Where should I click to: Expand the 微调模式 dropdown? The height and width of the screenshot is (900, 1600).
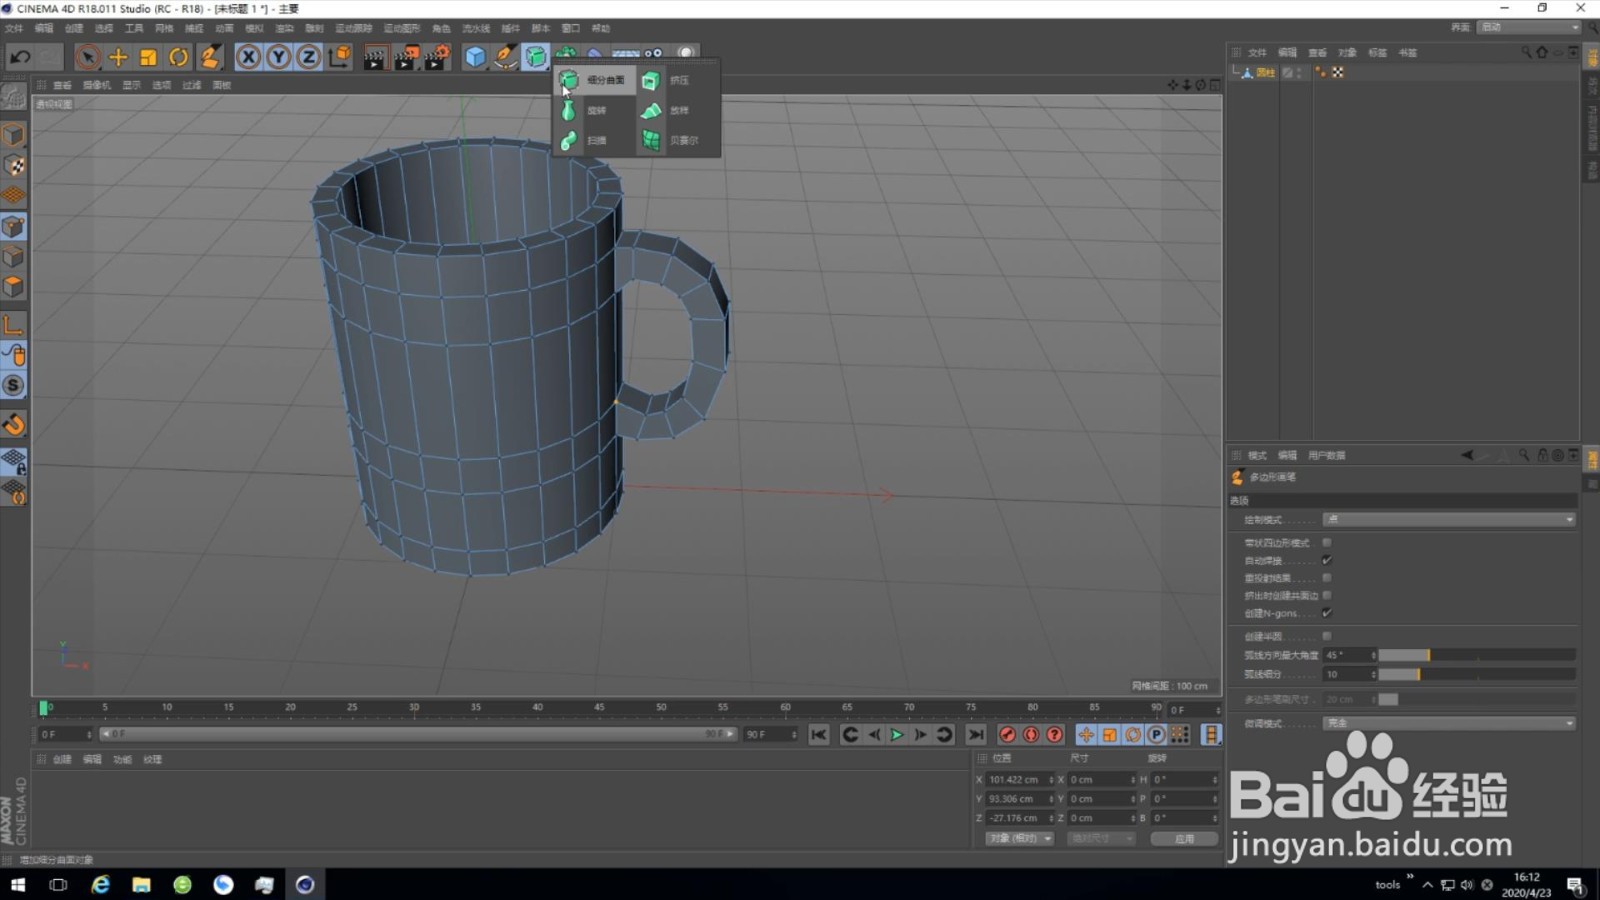point(1448,723)
